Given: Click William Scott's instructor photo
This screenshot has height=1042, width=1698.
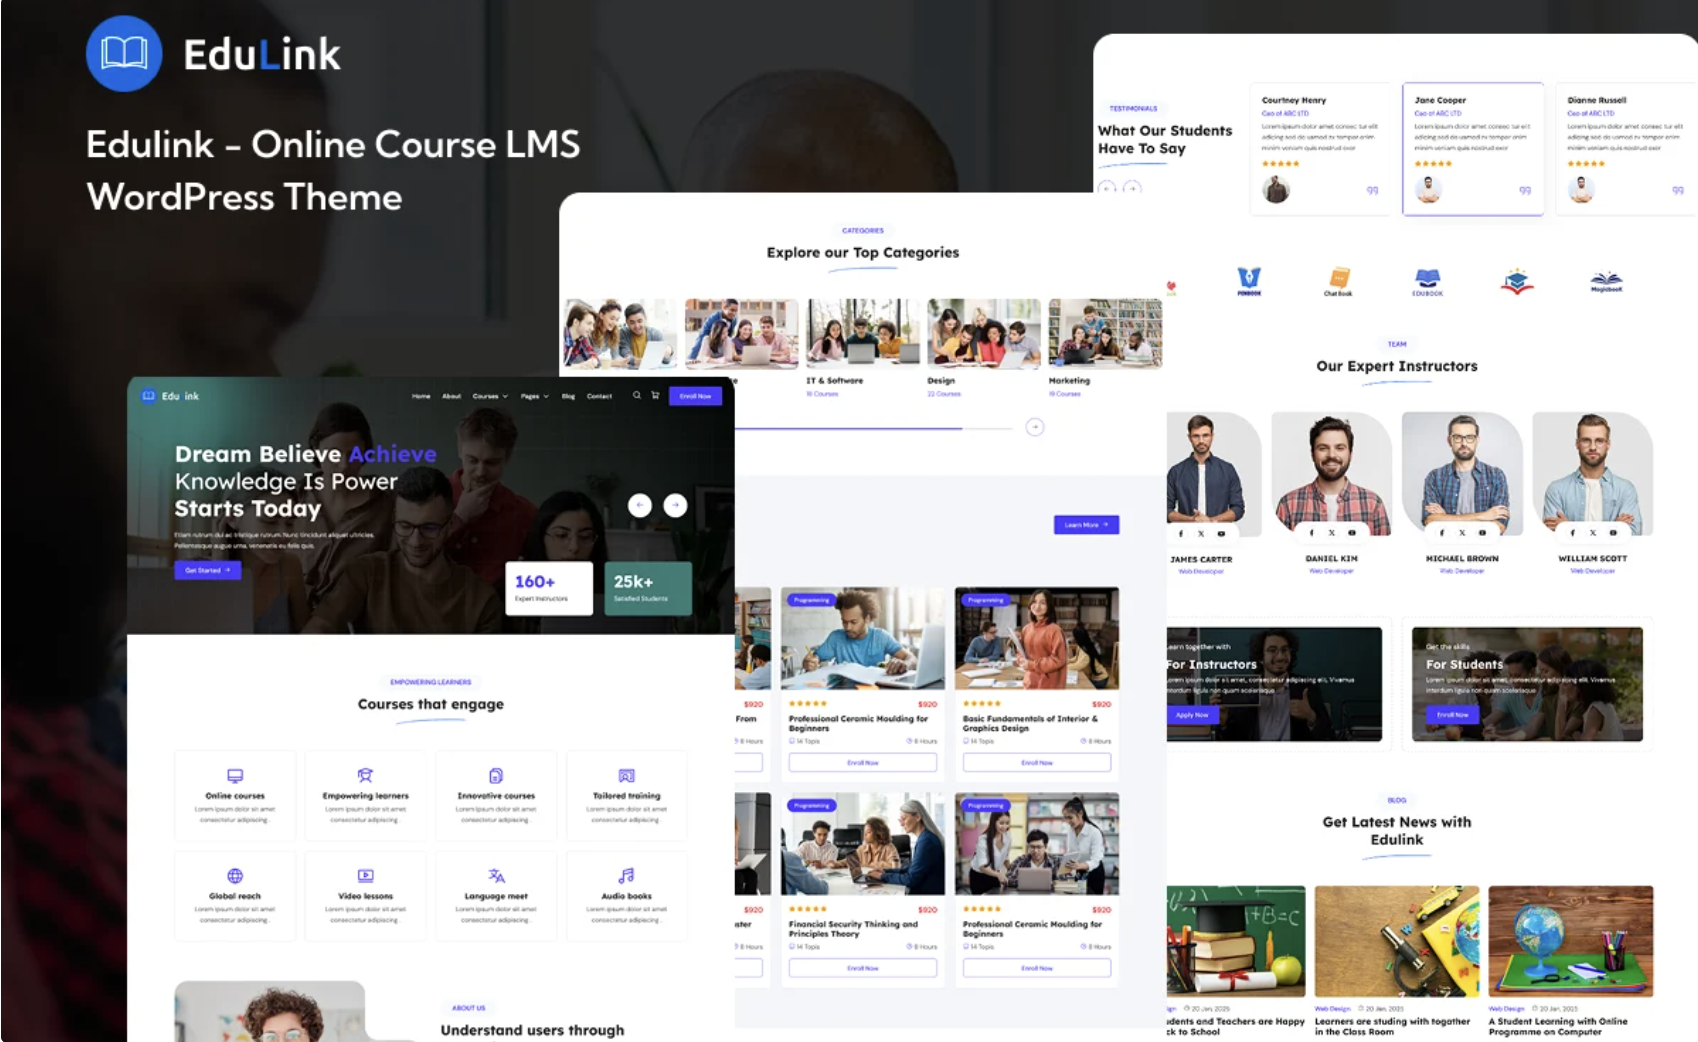Looking at the screenshot, I should pyautogui.click(x=1592, y=475).
